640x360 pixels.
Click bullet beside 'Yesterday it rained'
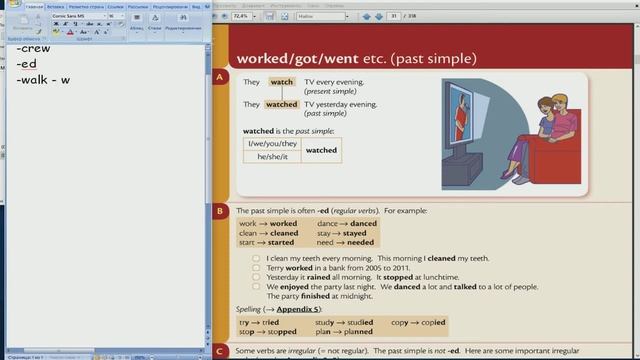pos(256,277)
